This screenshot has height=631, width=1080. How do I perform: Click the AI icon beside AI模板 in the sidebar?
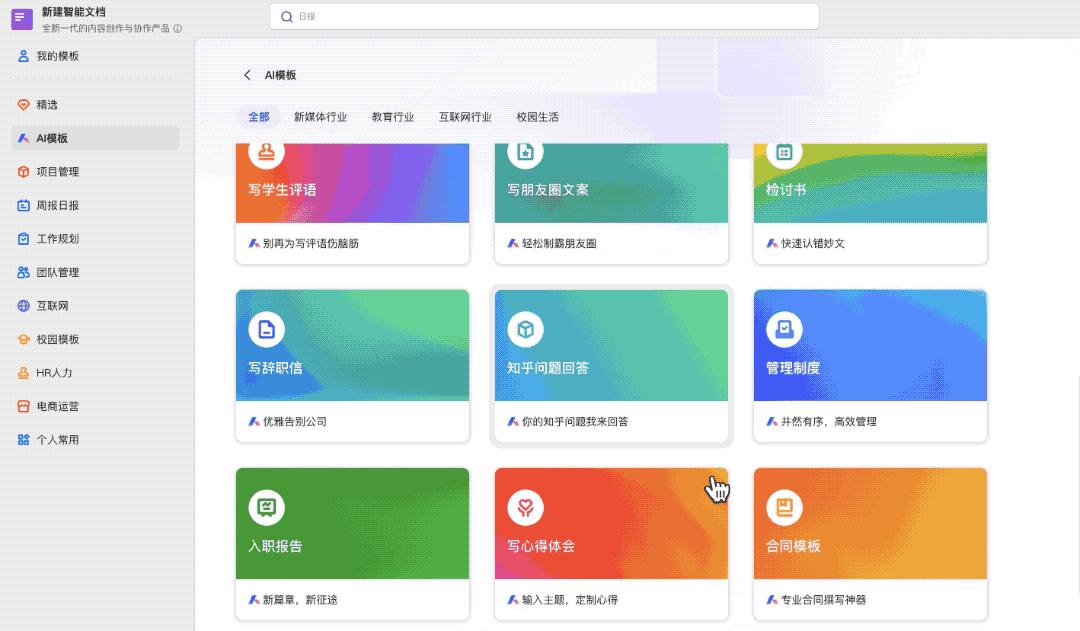(x=23, y=138)
